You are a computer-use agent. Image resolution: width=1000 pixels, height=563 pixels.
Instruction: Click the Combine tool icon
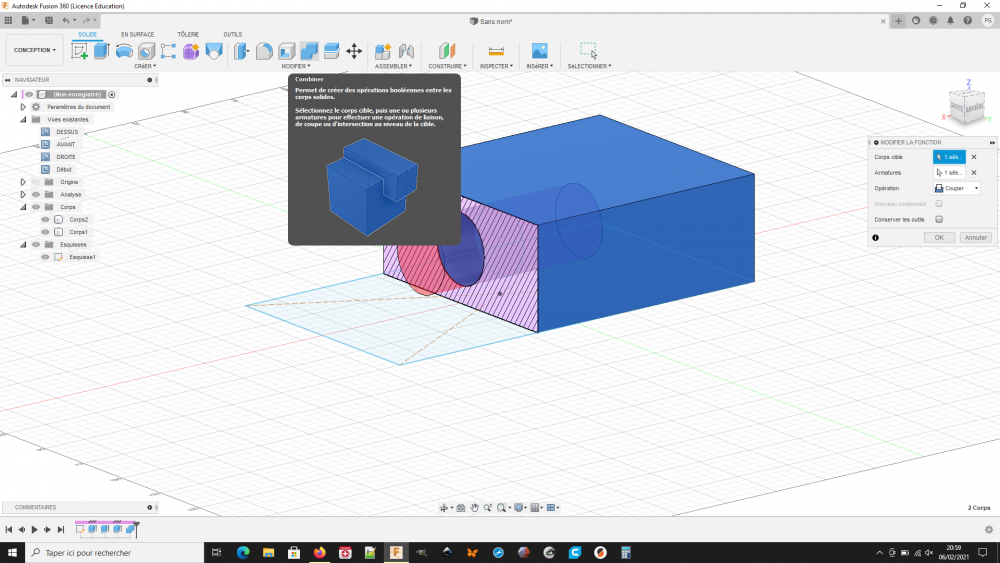point(309,51)
